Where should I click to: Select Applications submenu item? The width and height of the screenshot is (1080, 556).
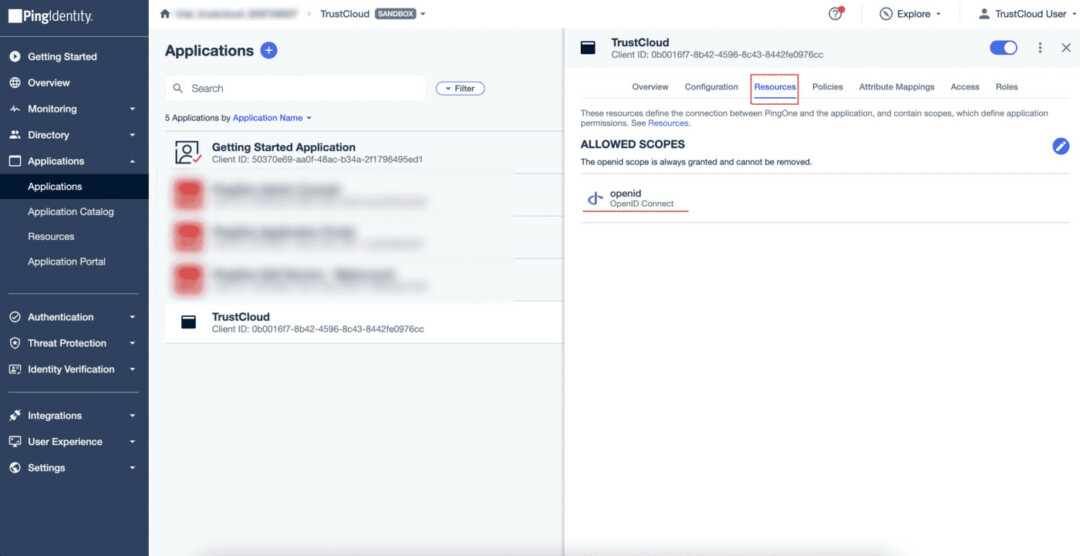55,187
